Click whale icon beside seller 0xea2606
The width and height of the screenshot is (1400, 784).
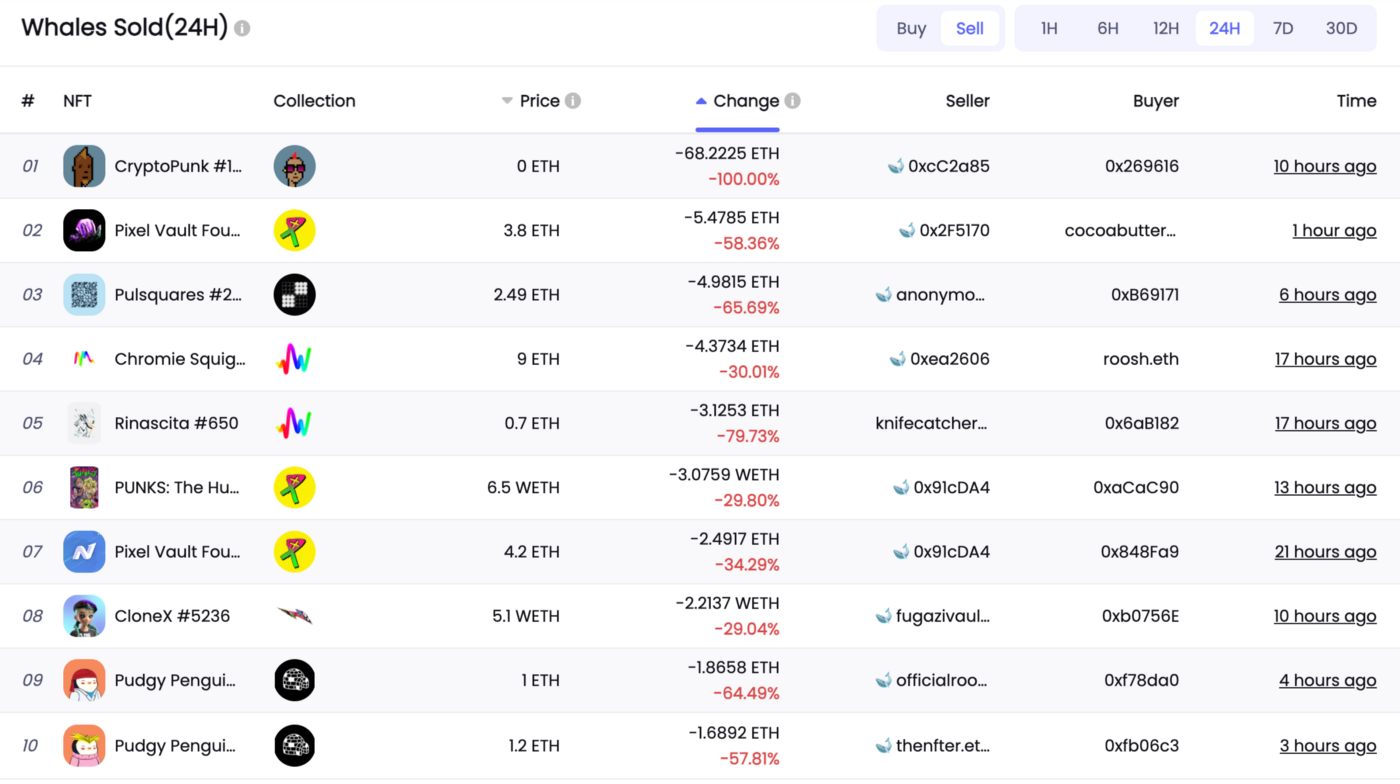tap(898, 358)
